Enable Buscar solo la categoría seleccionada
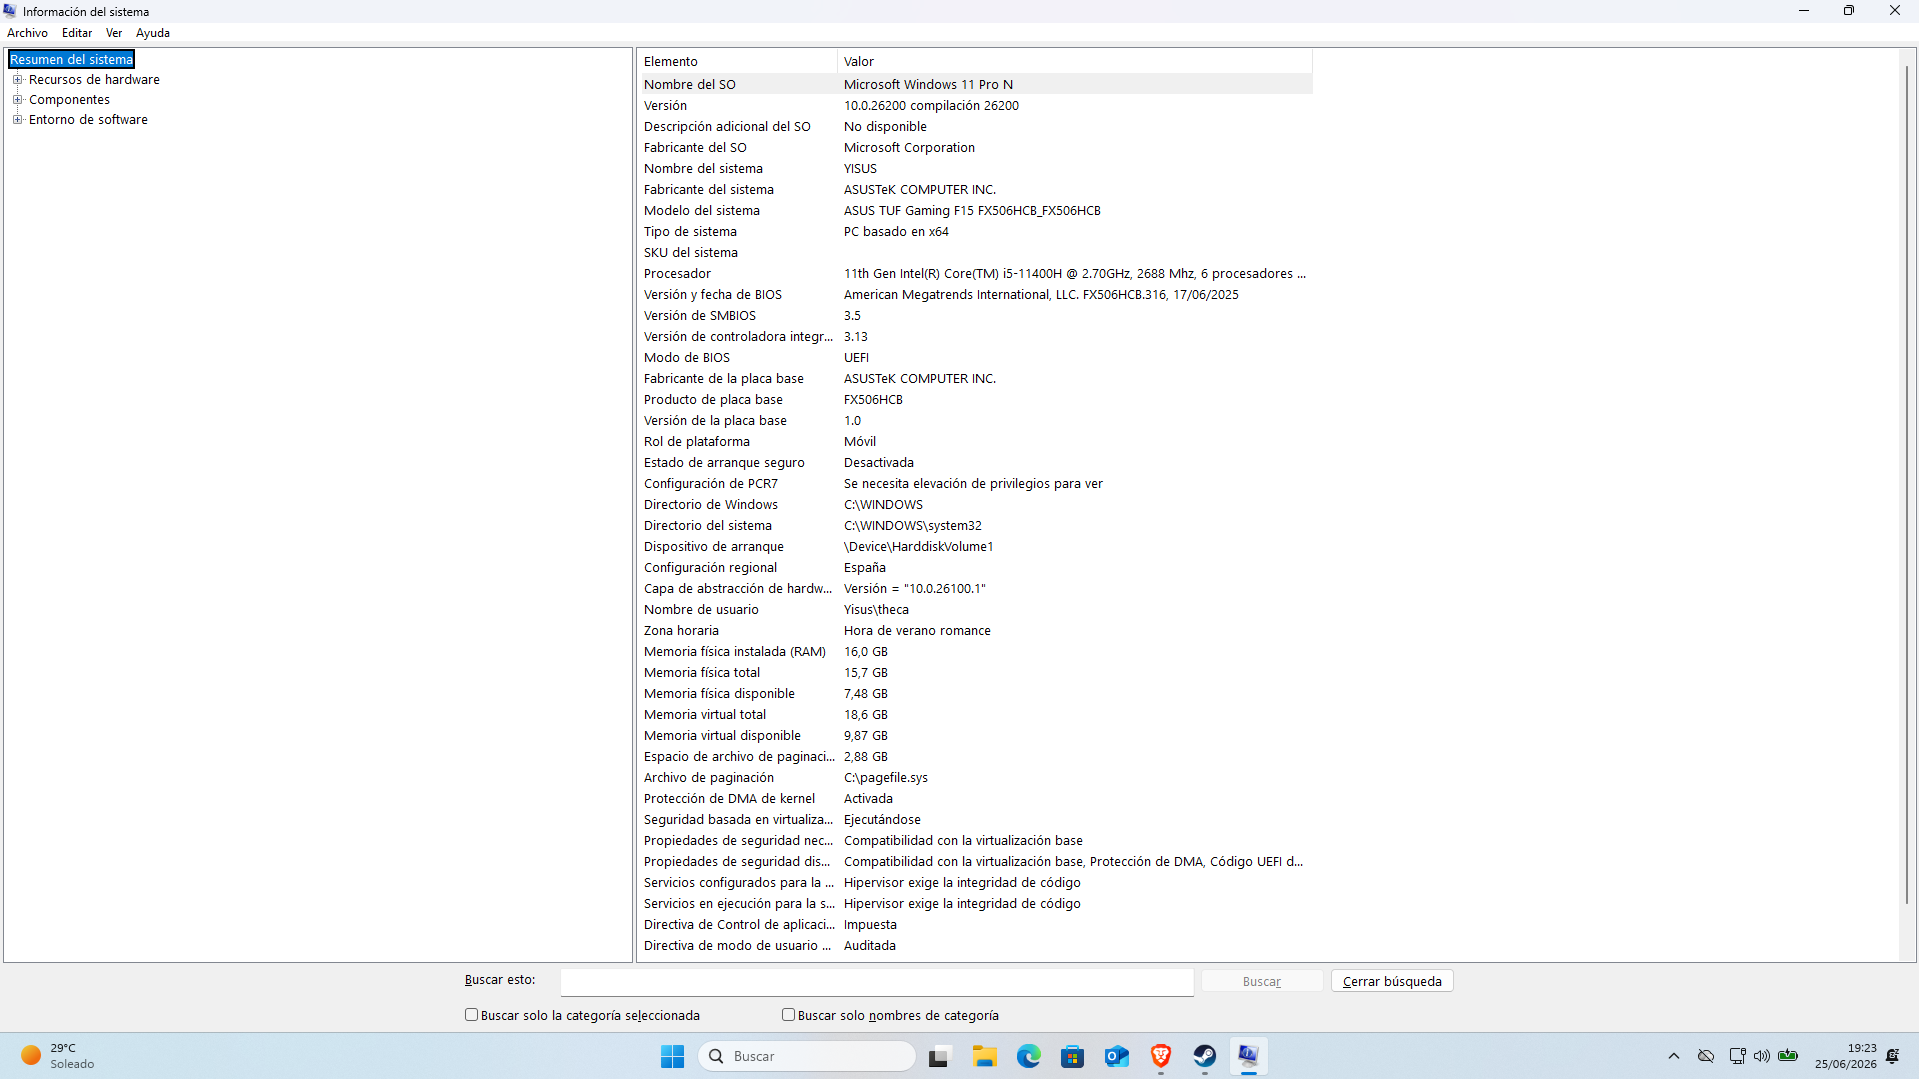The width and height of the screenshot is (1919, 1079). click(471, 1015)
